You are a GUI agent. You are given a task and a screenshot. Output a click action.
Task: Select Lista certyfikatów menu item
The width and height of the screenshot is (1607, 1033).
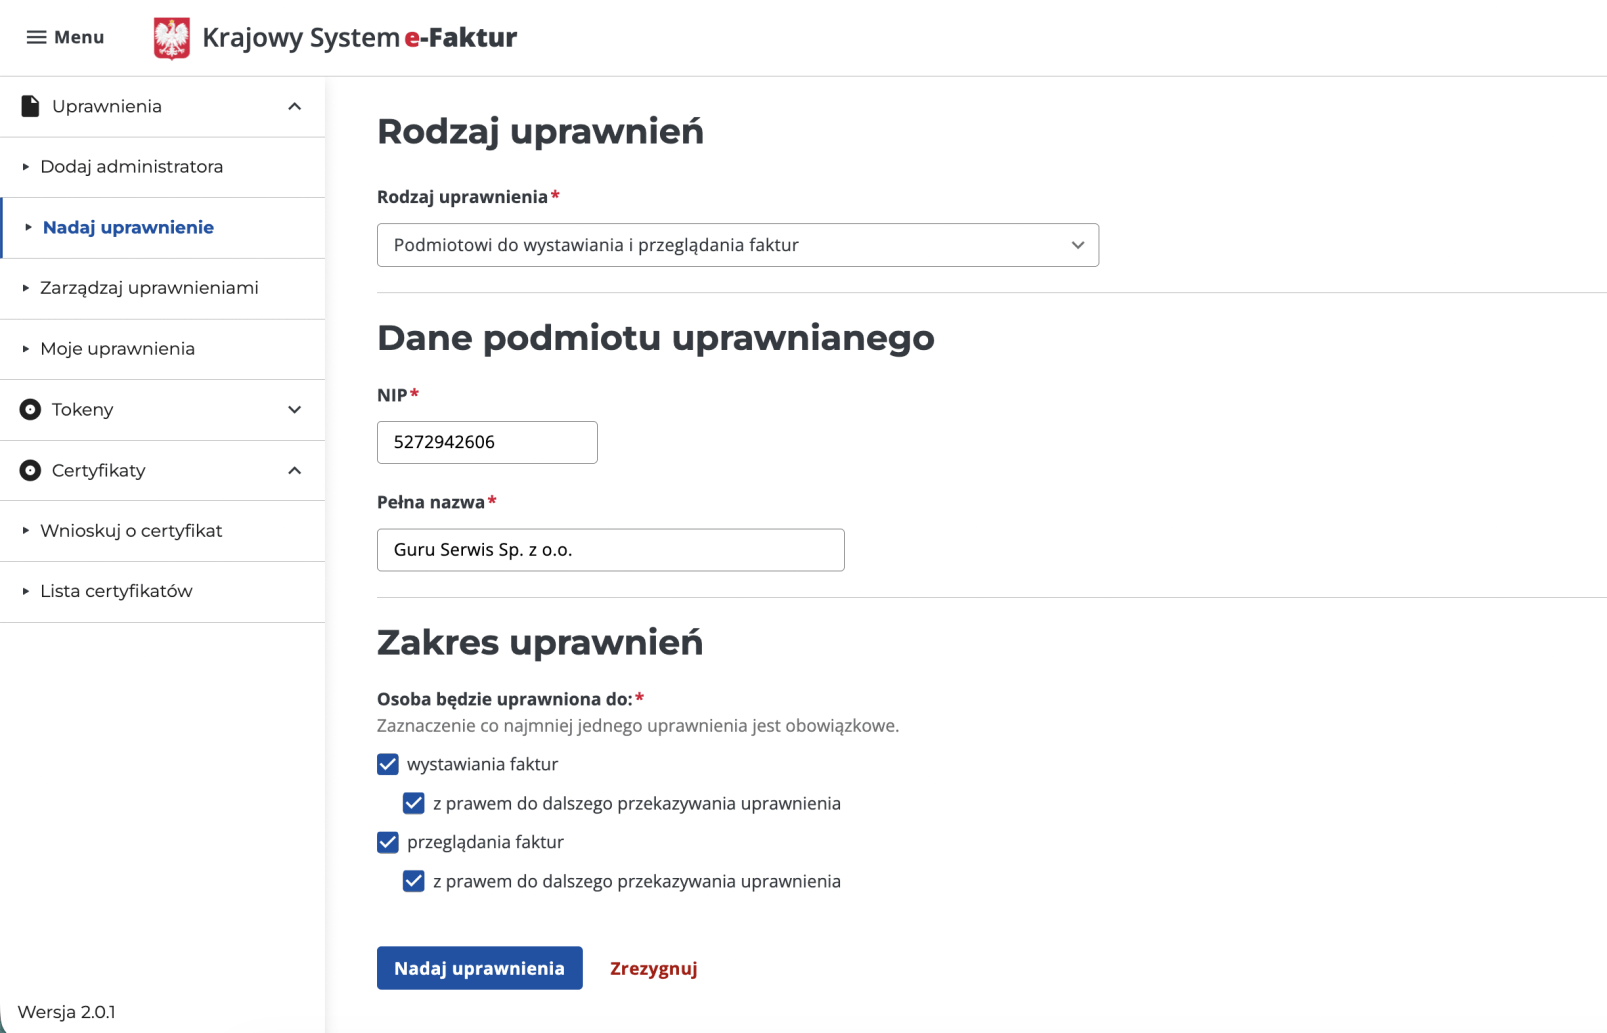(x=116, y=592)
